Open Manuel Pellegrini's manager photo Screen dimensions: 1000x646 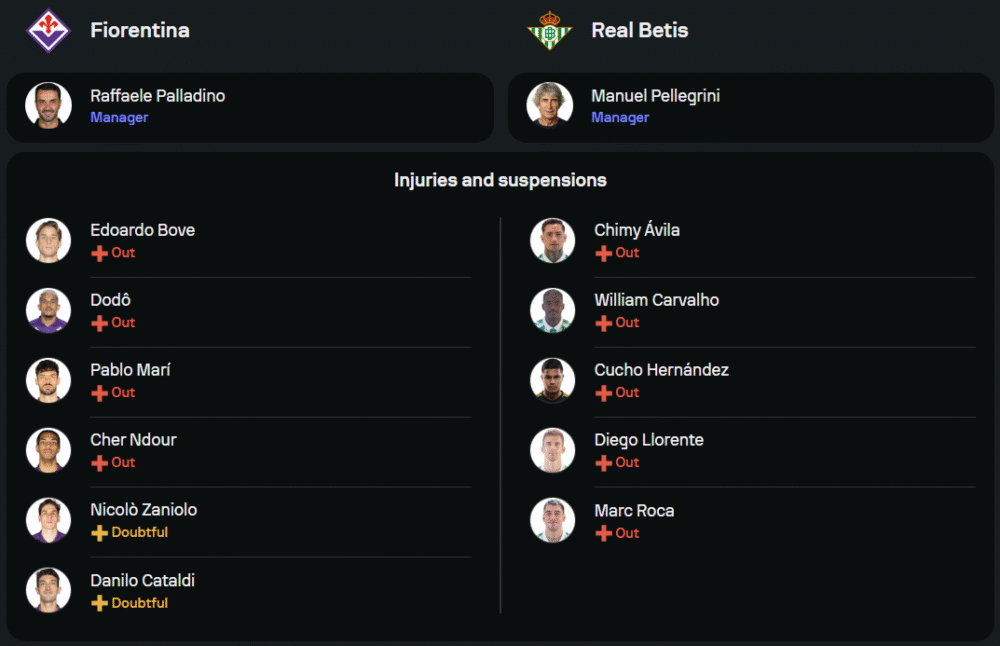(x=549, y=106)
